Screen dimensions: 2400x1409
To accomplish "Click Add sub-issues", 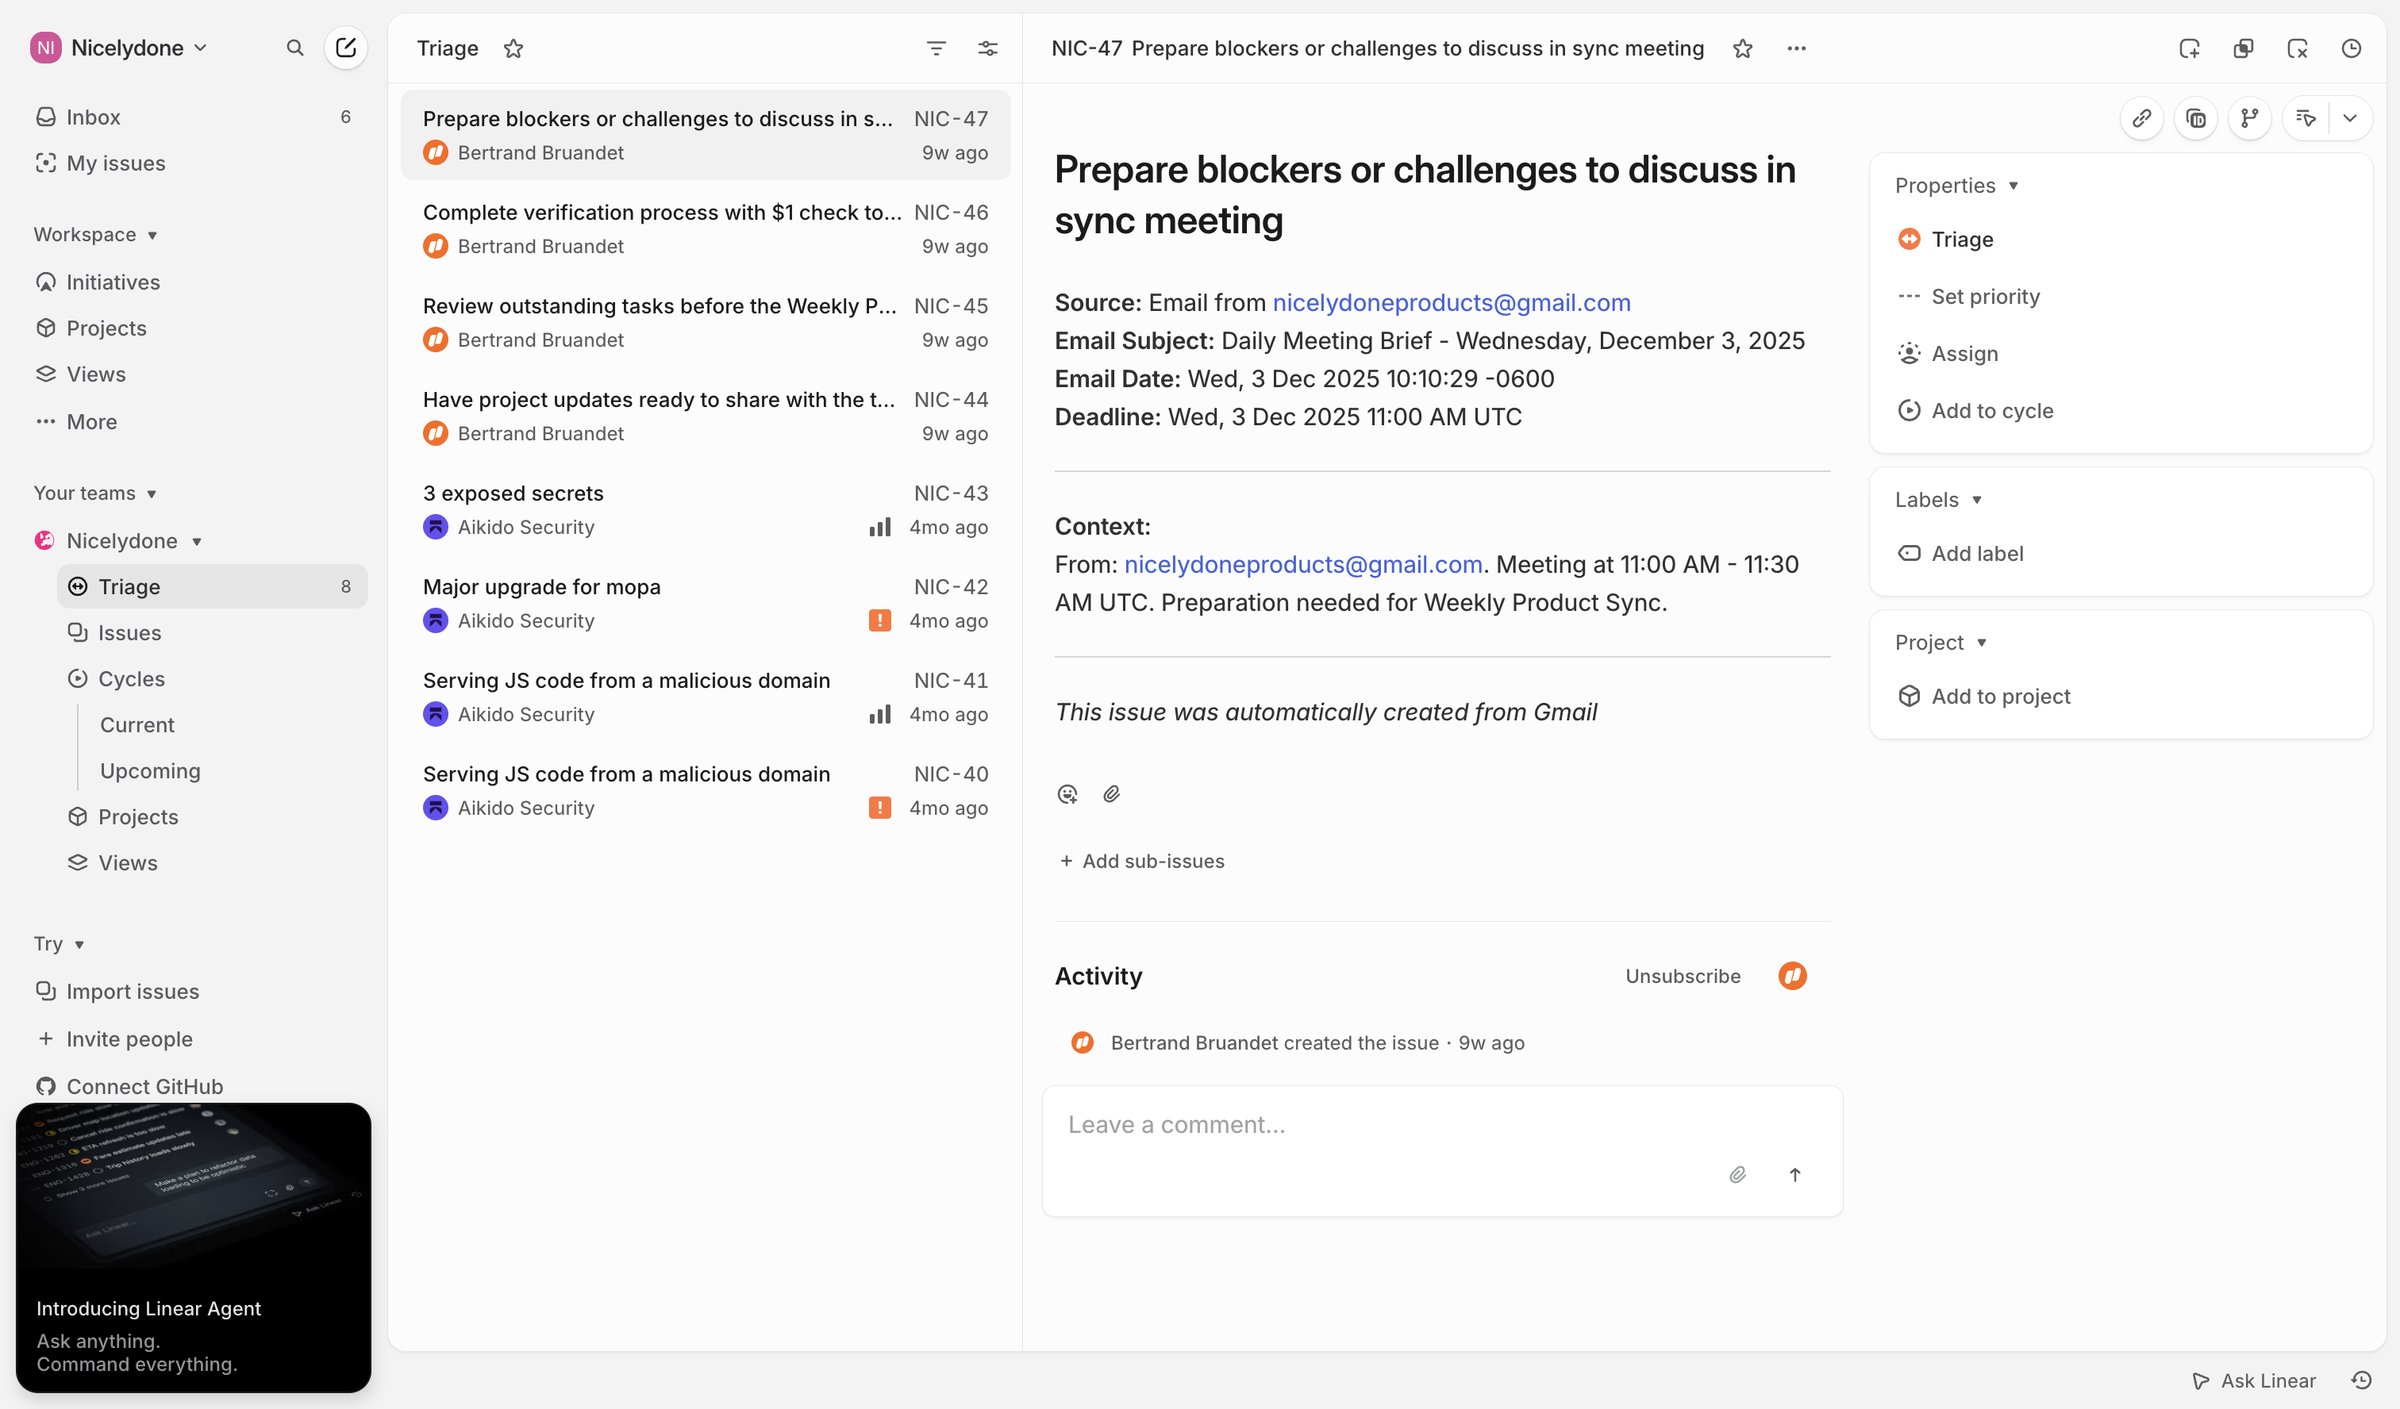I will tap(1141, 861).
